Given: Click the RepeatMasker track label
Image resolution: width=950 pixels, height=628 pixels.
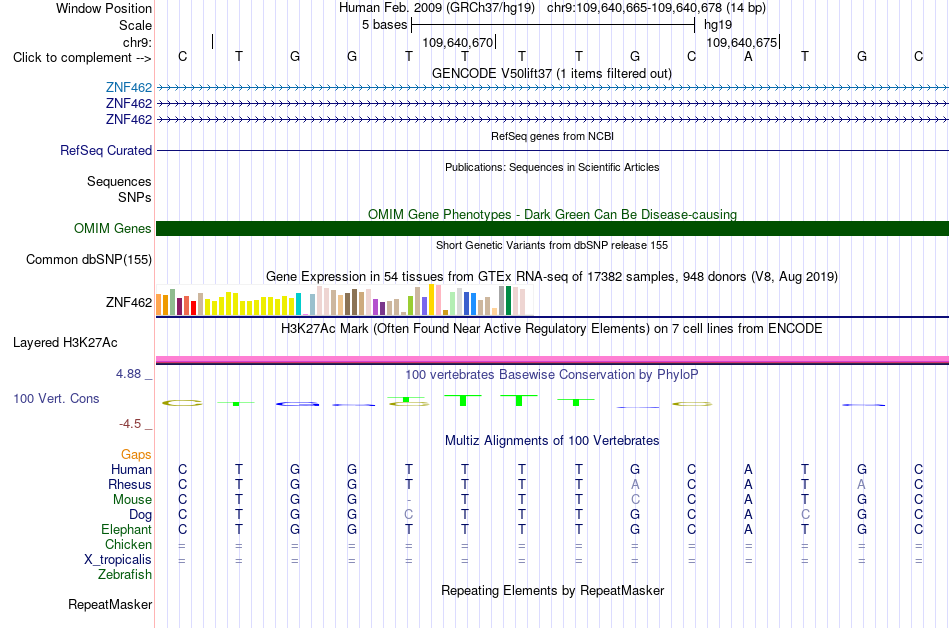Looking at the screenshot, I should tap(110, 605).
